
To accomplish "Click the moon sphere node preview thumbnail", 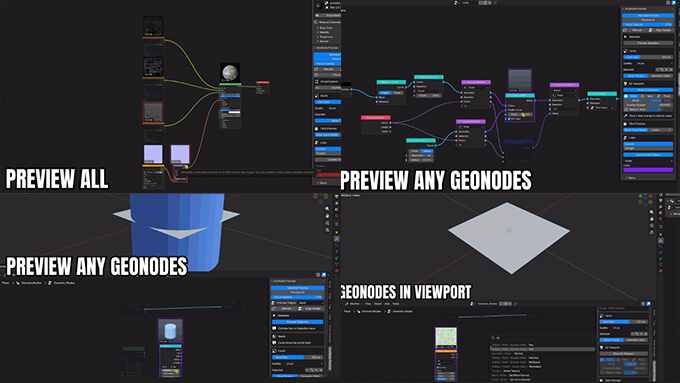I will pos(230,72).
